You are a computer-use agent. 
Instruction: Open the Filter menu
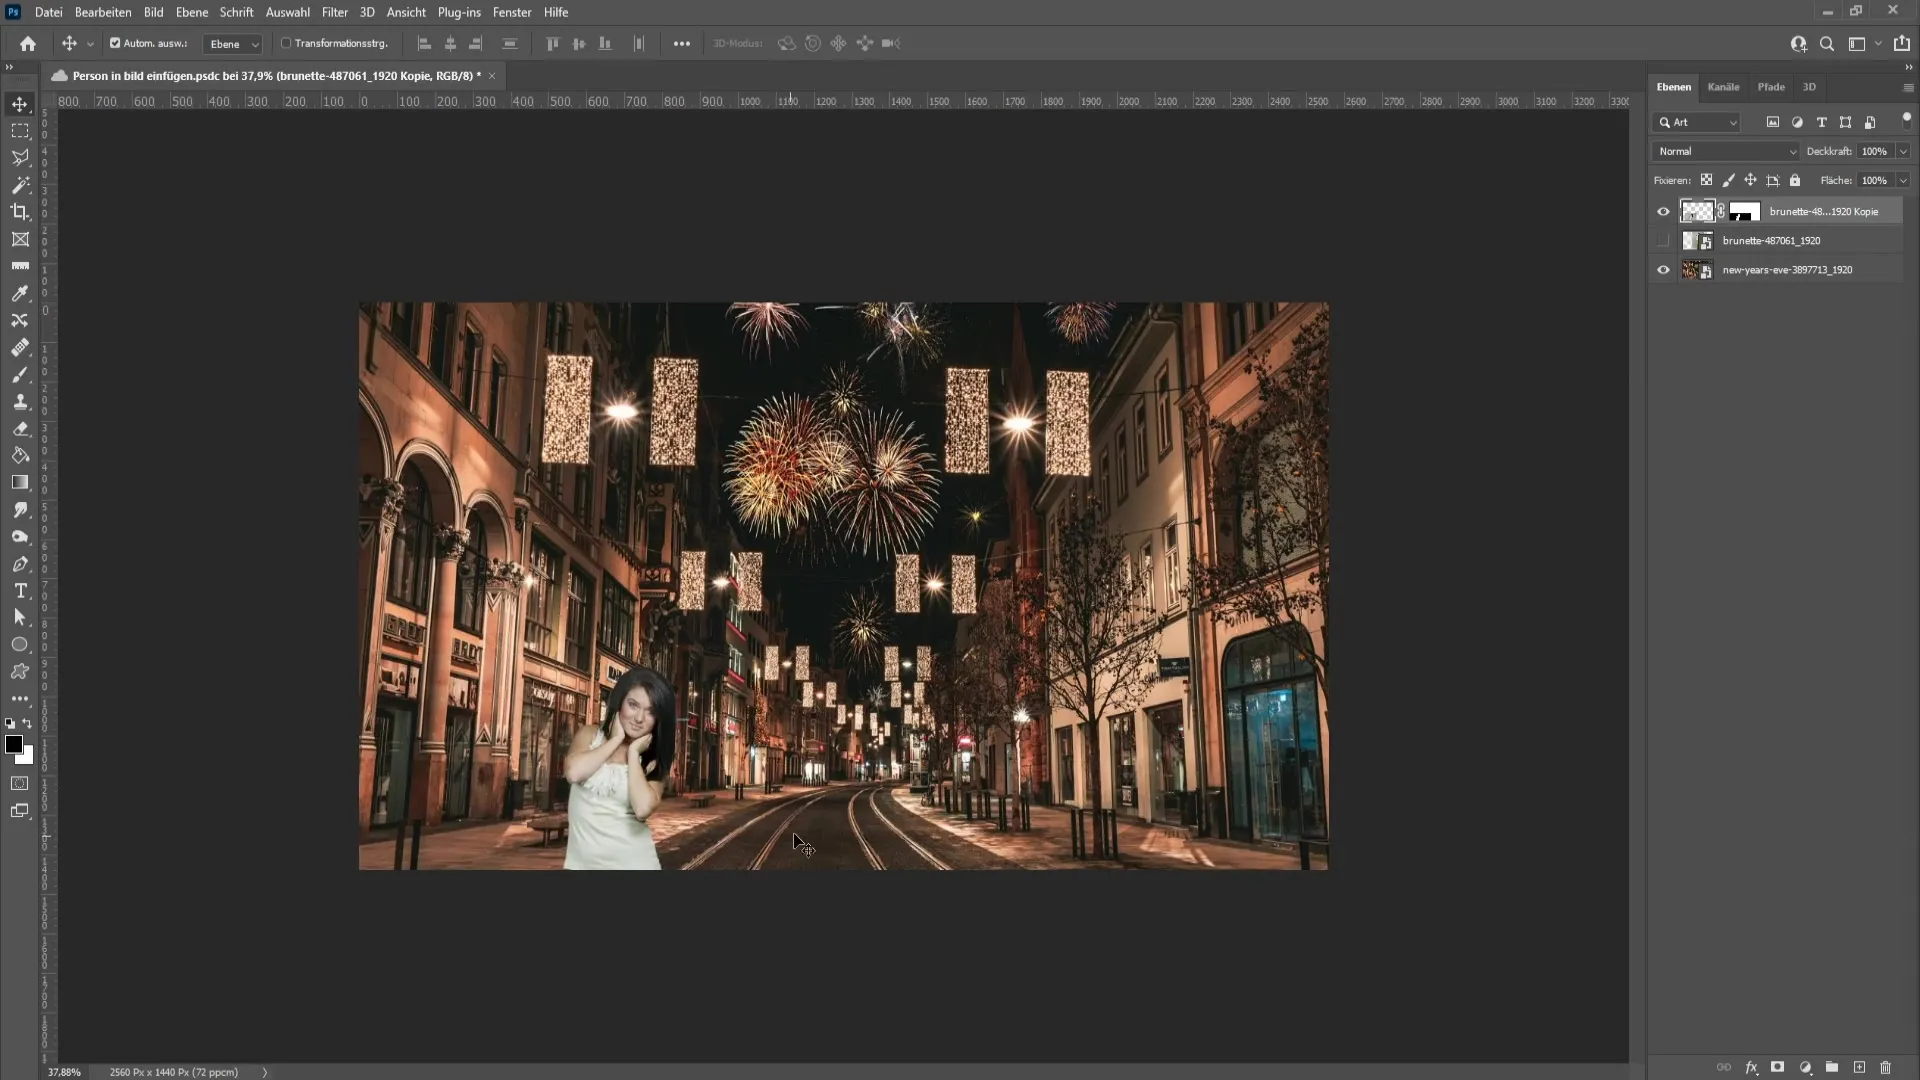[335, 12]
